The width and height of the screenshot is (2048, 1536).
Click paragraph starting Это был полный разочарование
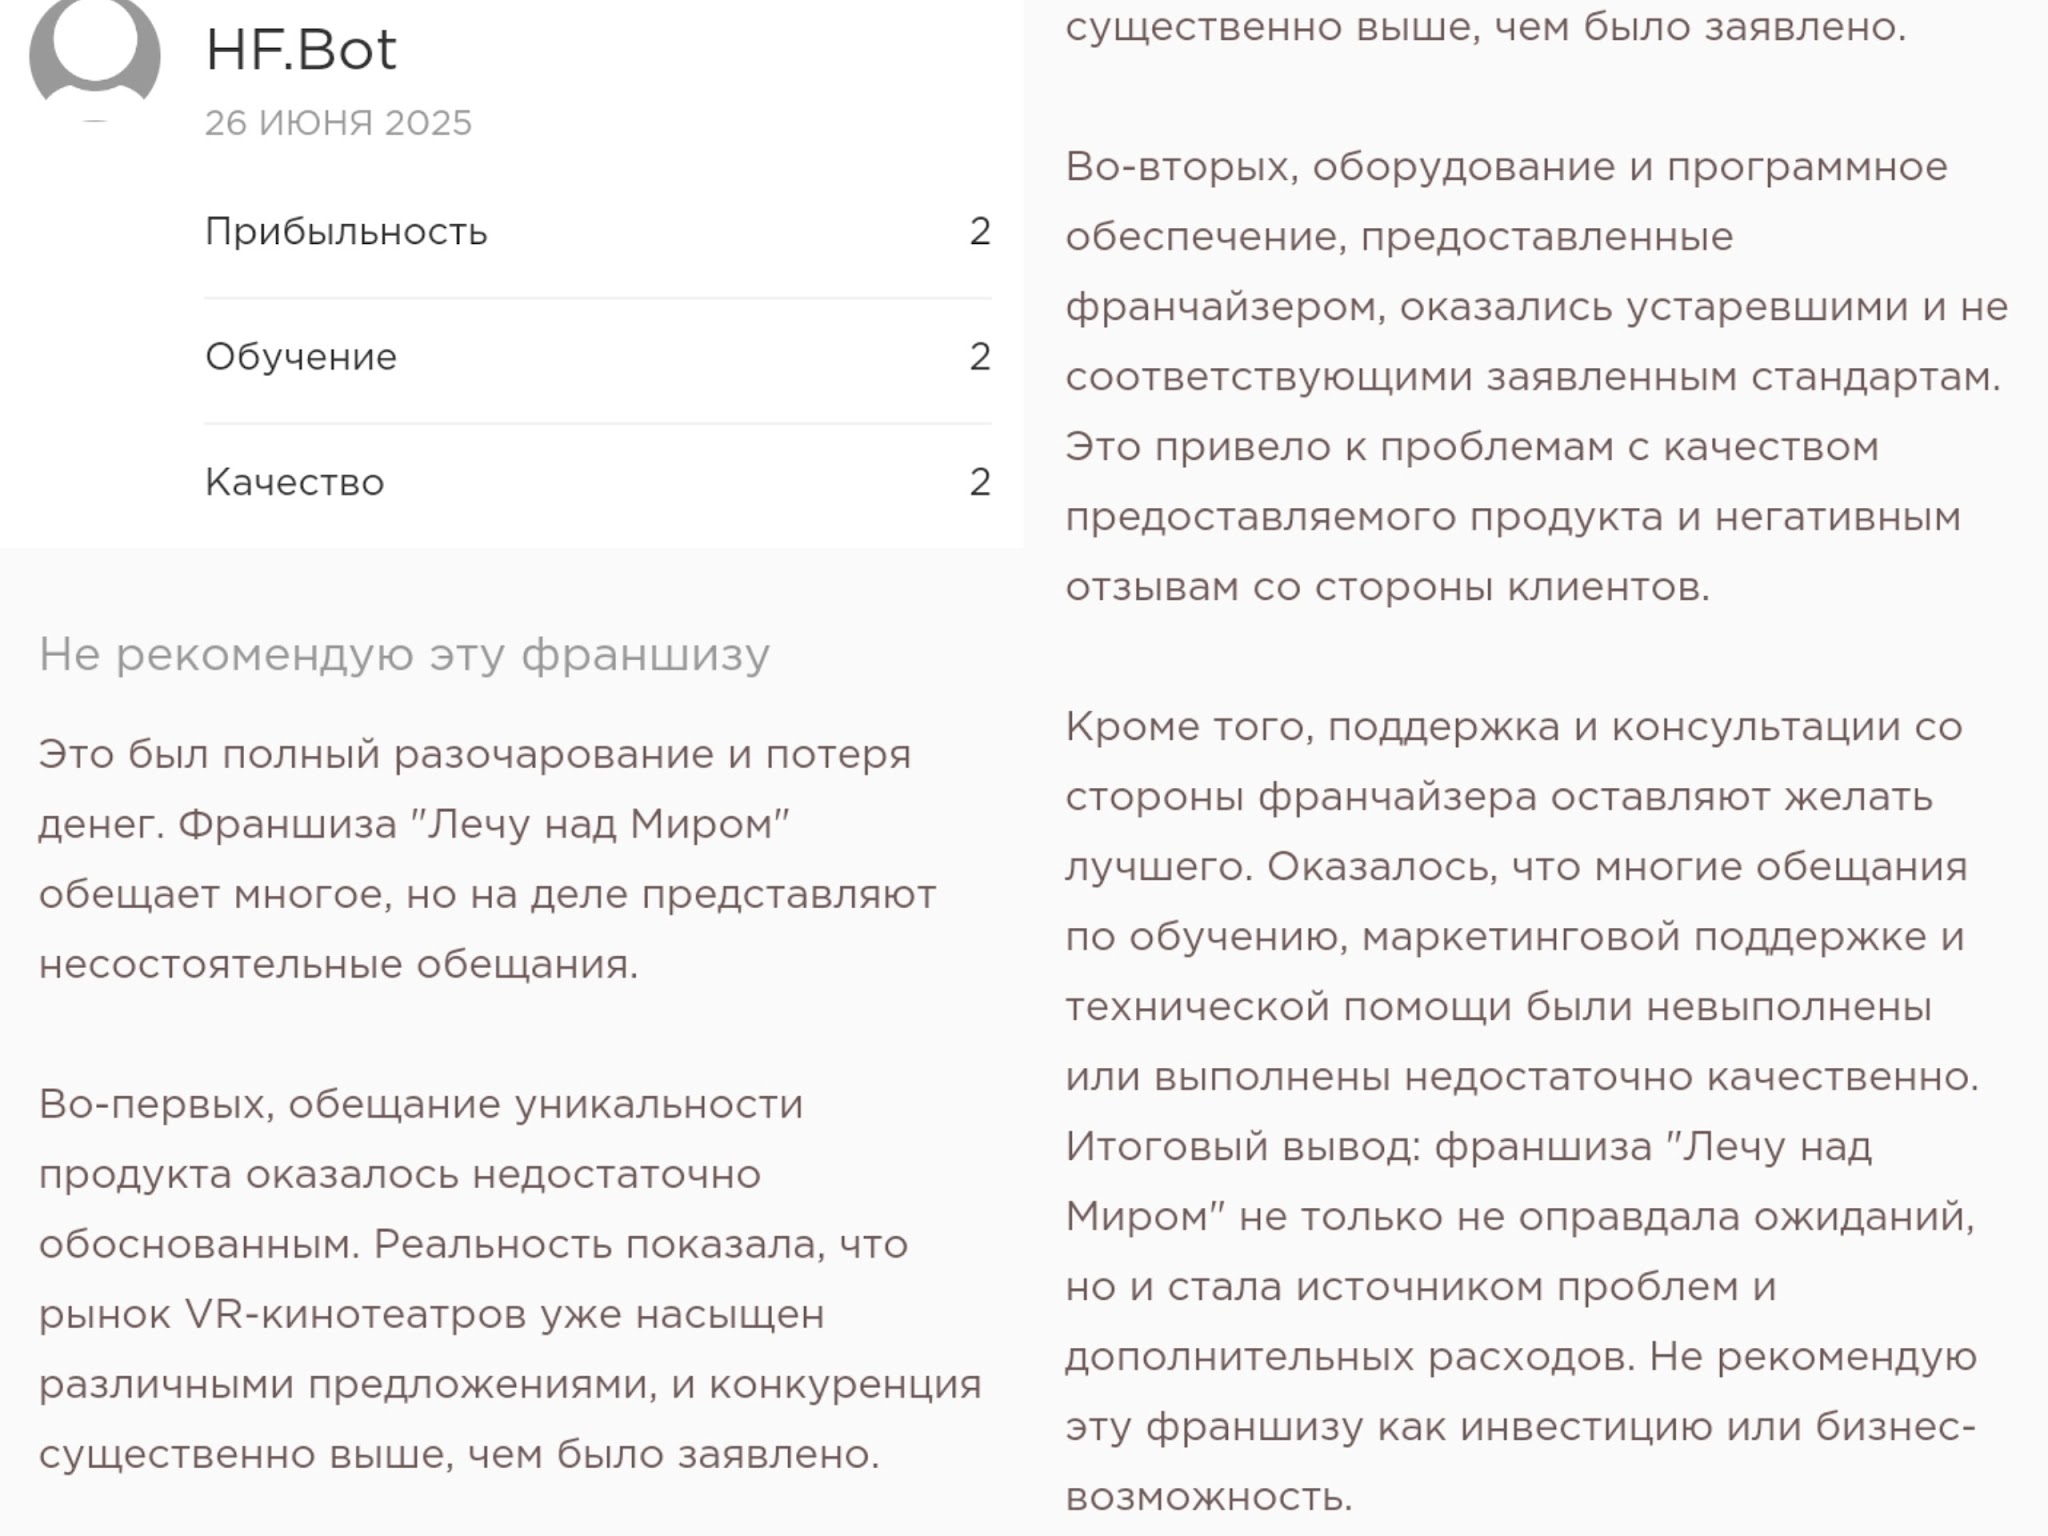coord(475,755)
